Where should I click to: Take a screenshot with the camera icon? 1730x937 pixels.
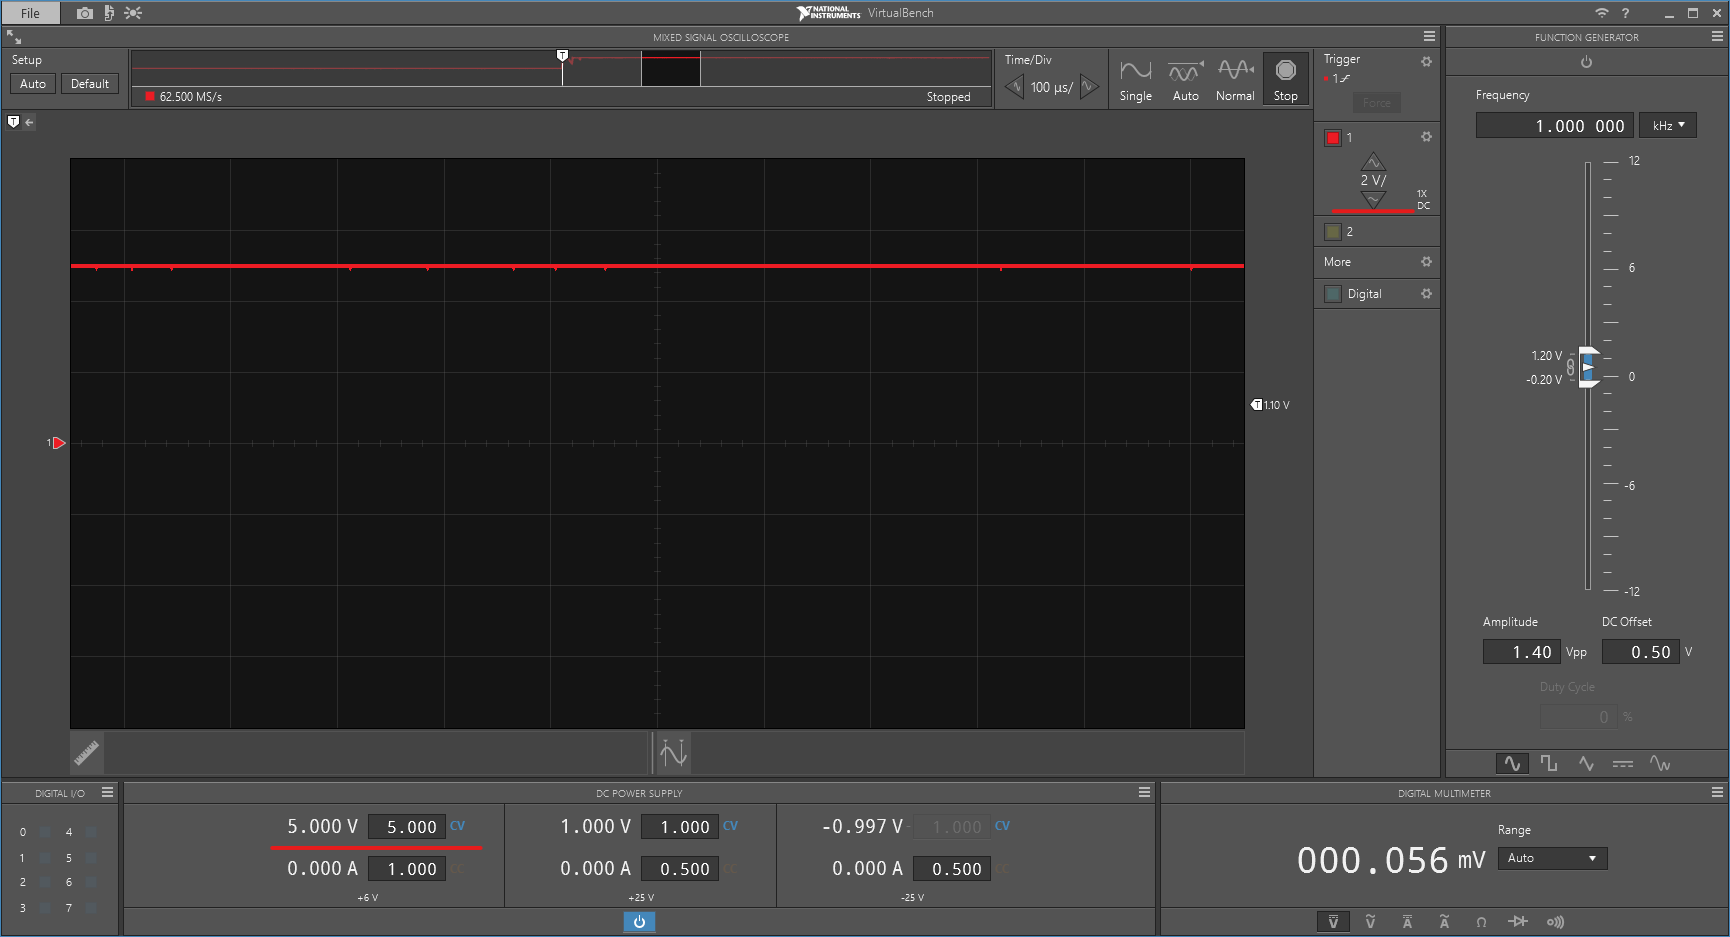(85, 13)
